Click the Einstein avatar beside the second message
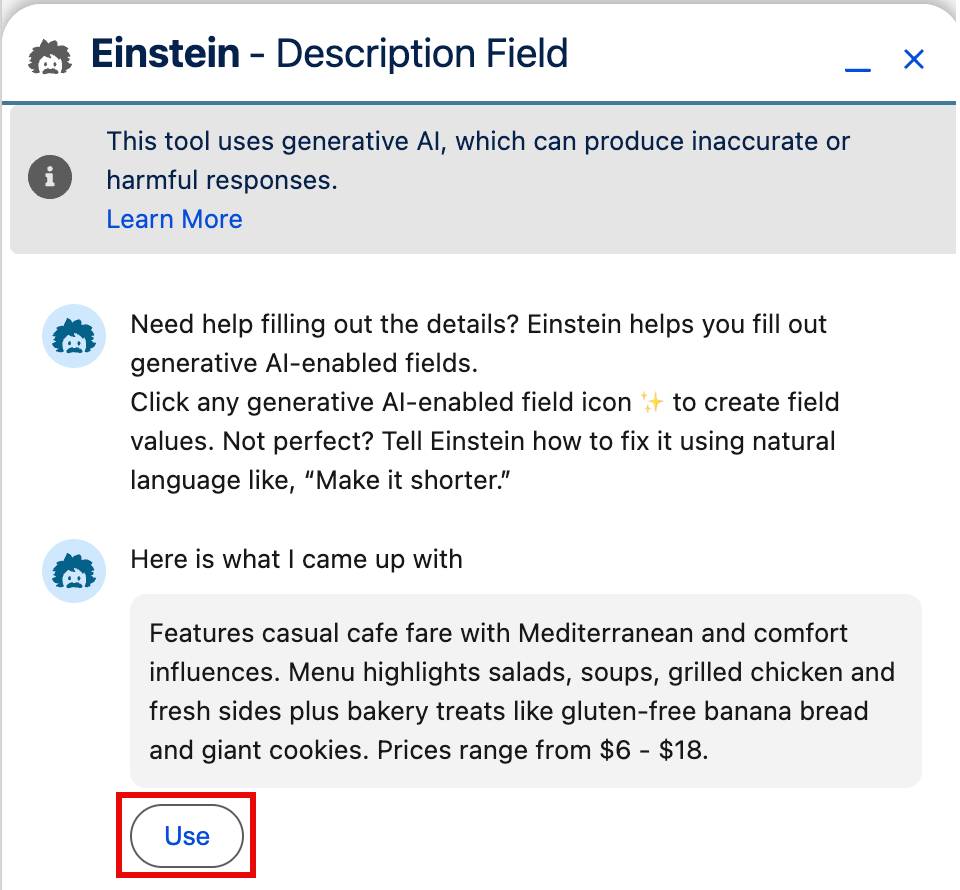960x890 pixels. [73, 571]
